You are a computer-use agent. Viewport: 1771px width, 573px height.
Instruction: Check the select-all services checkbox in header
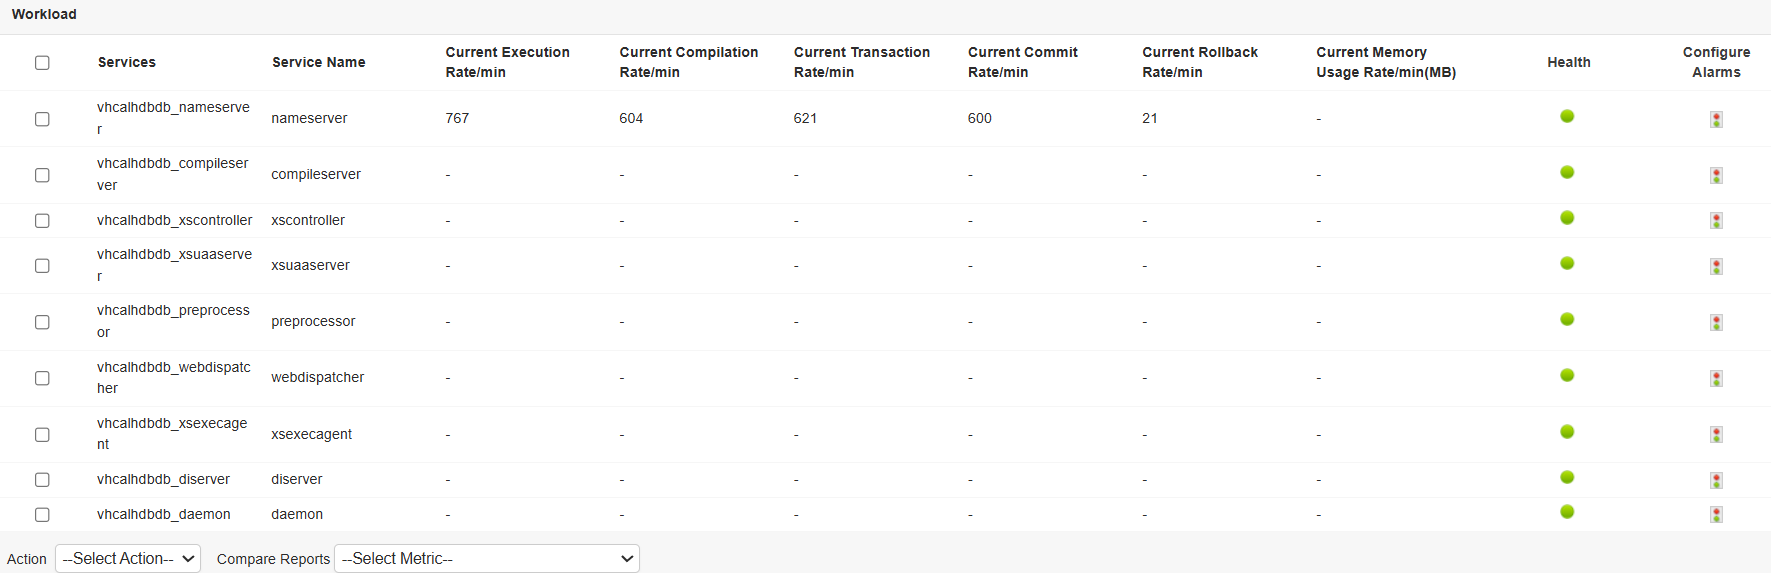(42, 62)
